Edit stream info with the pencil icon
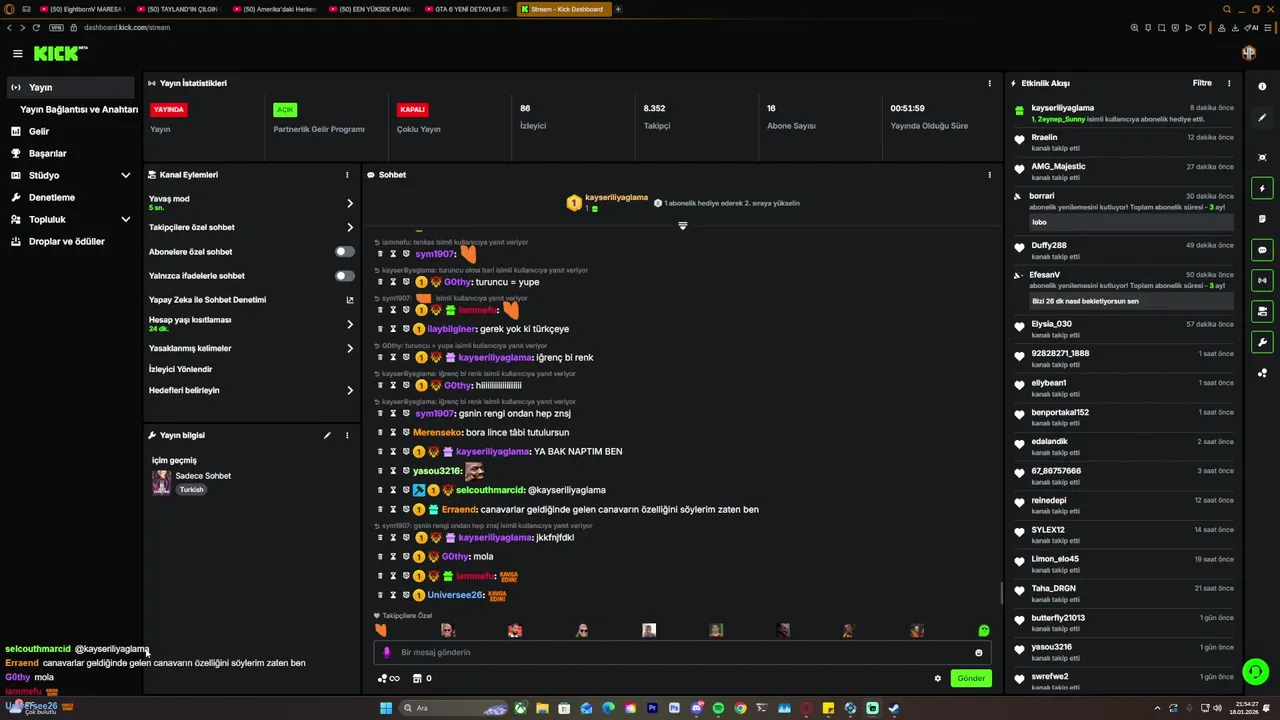Screen dimensions: 1280x720 (x=327, y=436)
